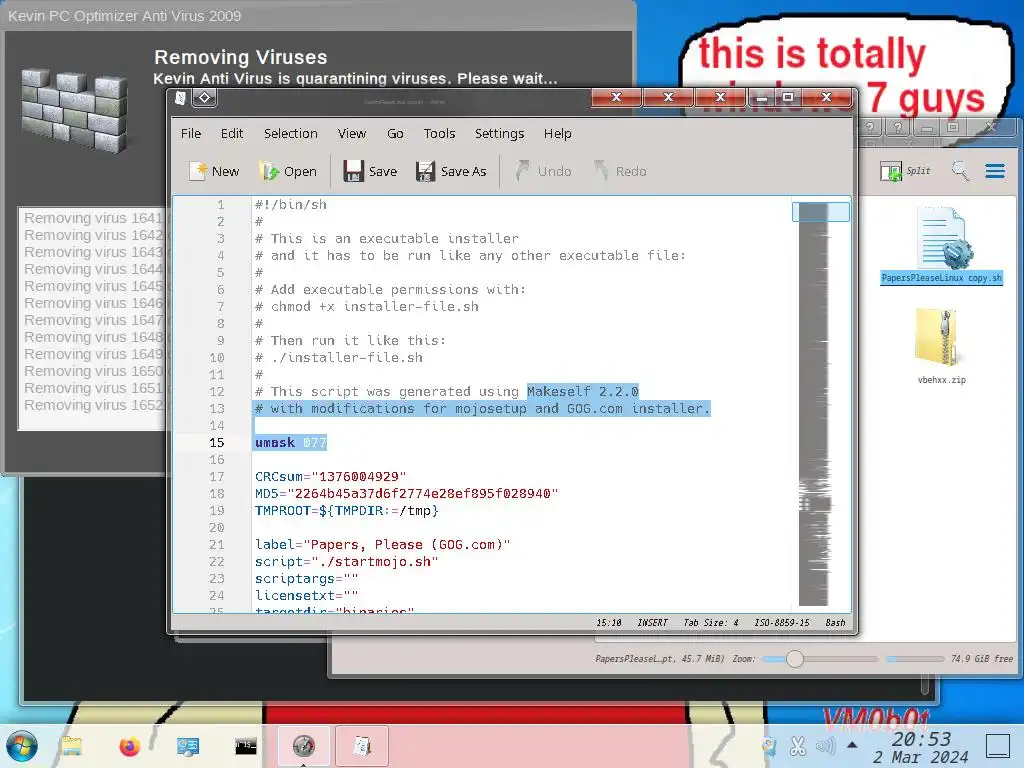Open the Settings menu
1024x768 pixels.
499,133
